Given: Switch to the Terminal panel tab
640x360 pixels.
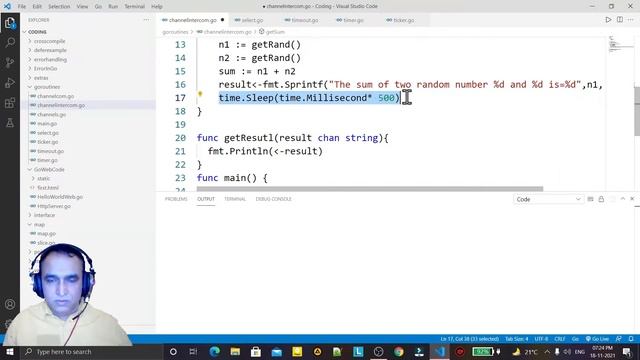Looking at the screenshot, I should click(235, 199).
